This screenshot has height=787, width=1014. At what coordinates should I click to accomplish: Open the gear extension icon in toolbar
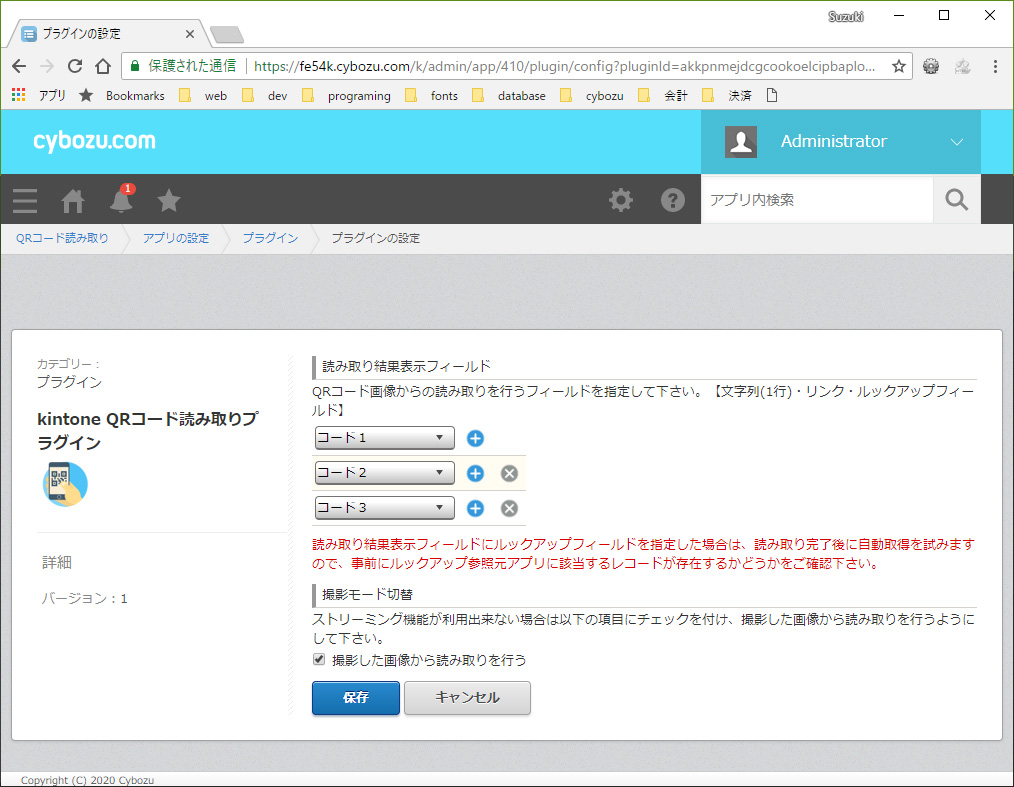[931, 66]
